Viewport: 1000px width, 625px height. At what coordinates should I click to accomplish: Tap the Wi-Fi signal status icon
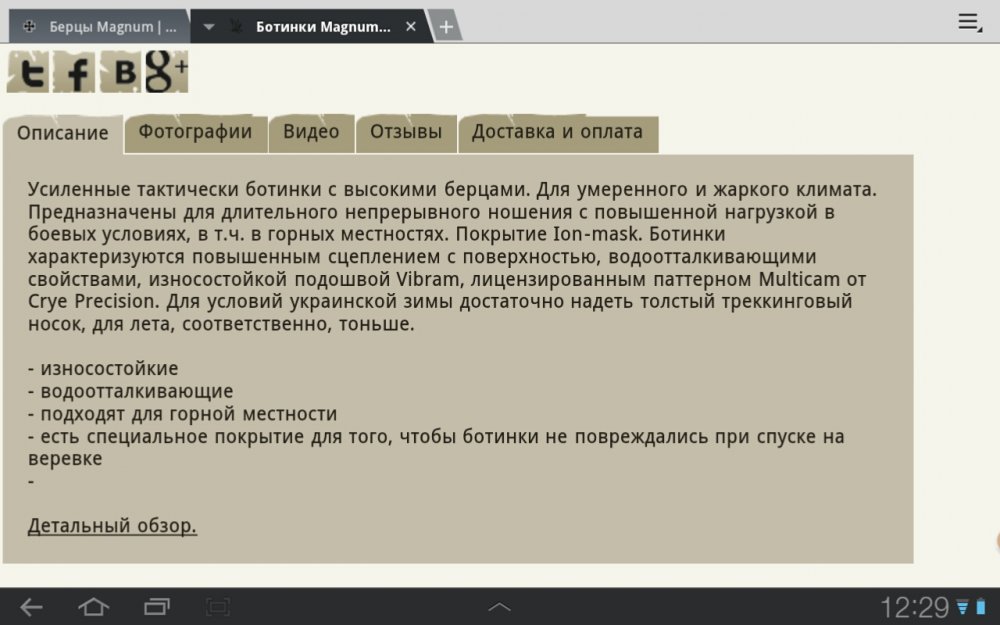(x=962, y=607)
